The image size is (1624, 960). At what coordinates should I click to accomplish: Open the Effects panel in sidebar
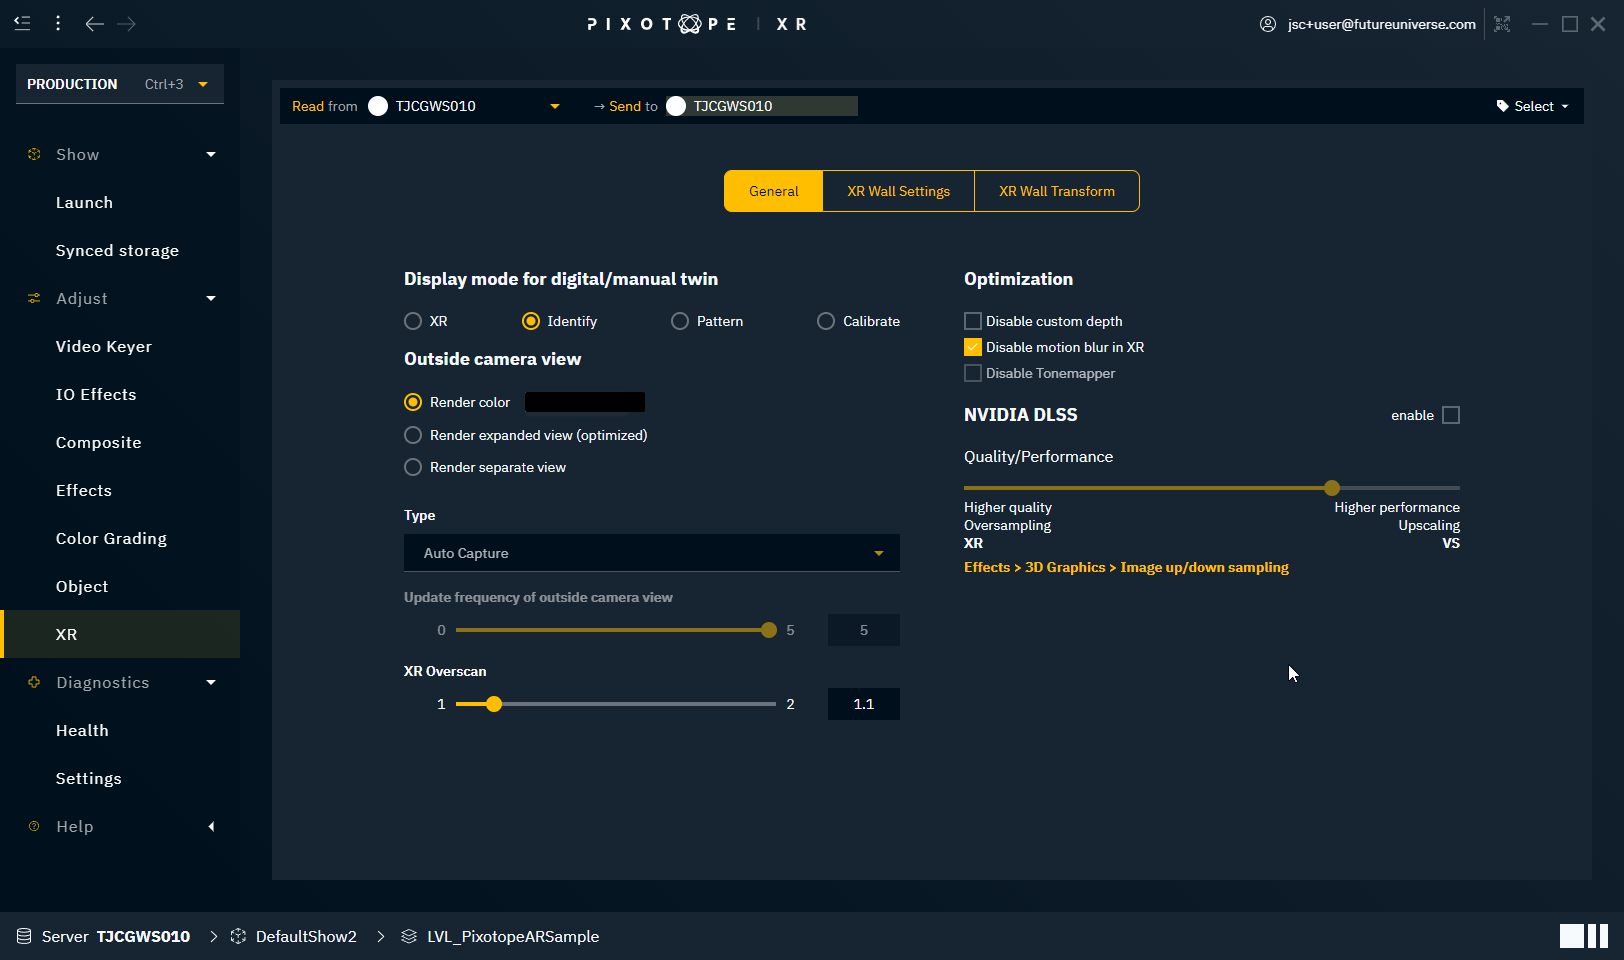click(84, 490)
